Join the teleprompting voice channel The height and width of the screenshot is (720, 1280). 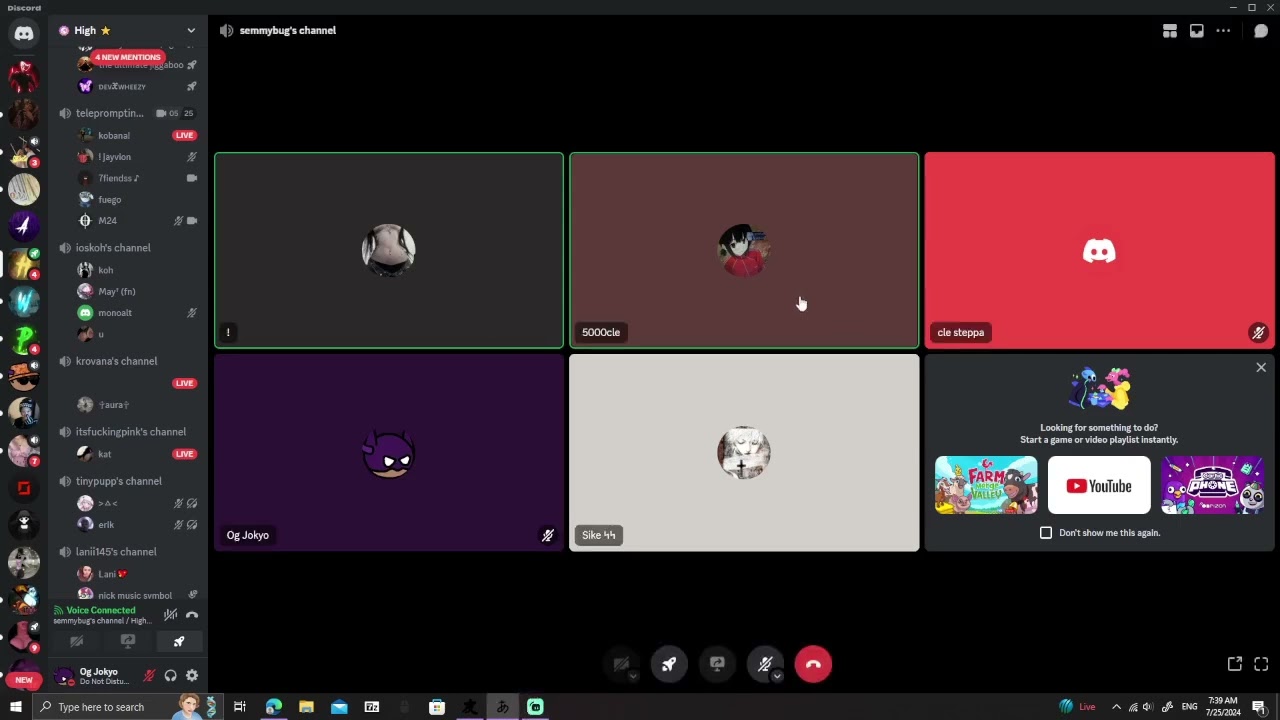click(110, 113)
